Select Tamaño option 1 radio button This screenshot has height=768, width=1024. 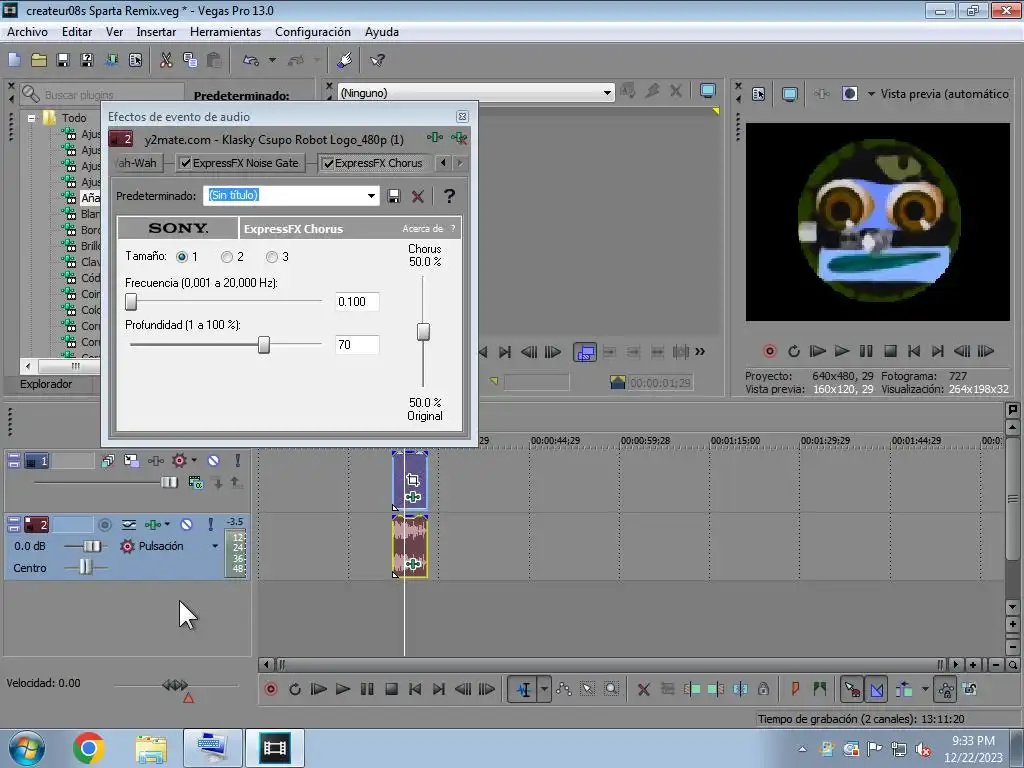[x=182, y=257]
